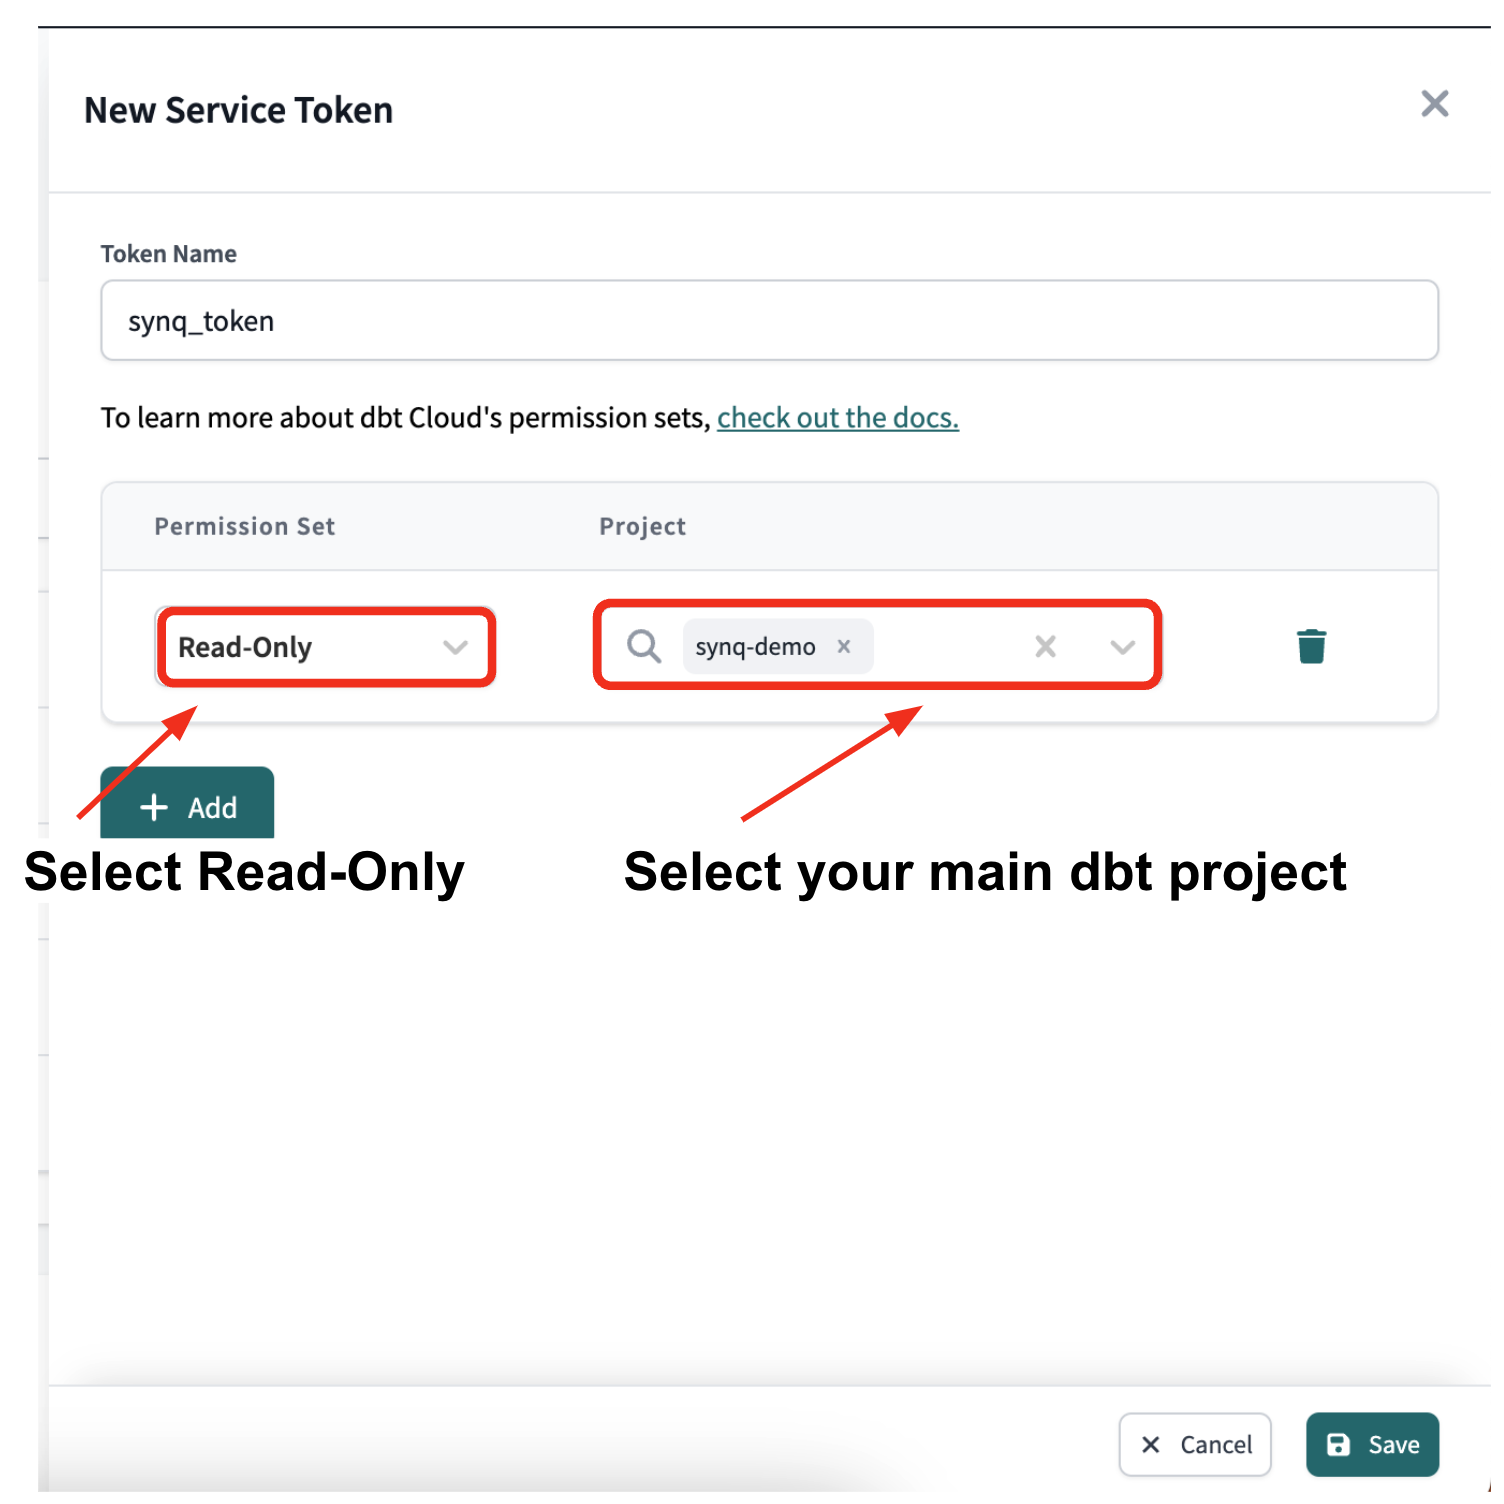Save the new service token
1504x1504 pixels.
[1372, 1444]
